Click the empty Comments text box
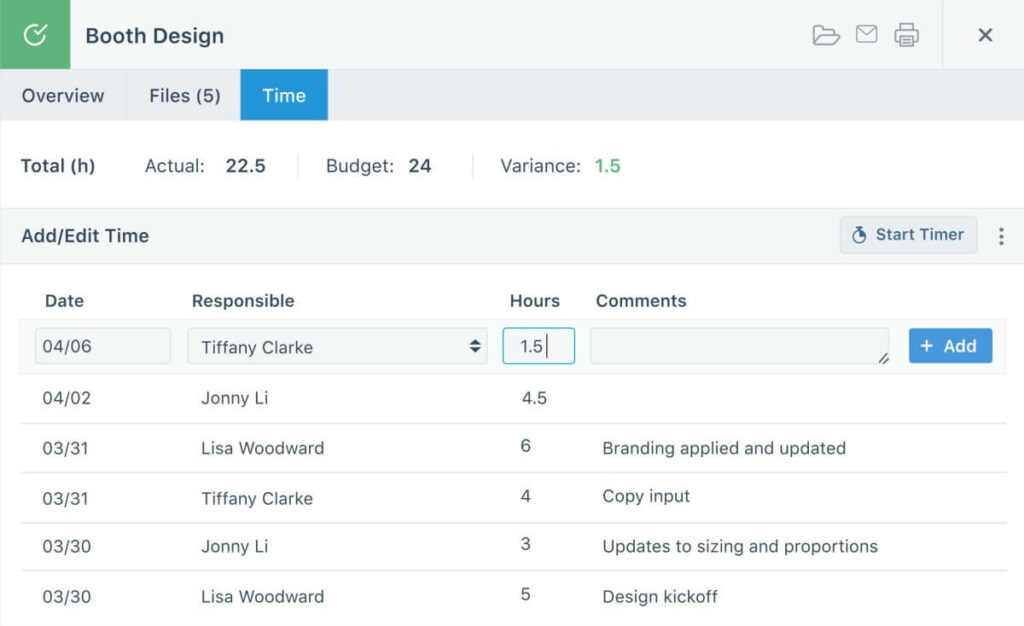This screenshot has height=626, width=1024. 738,347
